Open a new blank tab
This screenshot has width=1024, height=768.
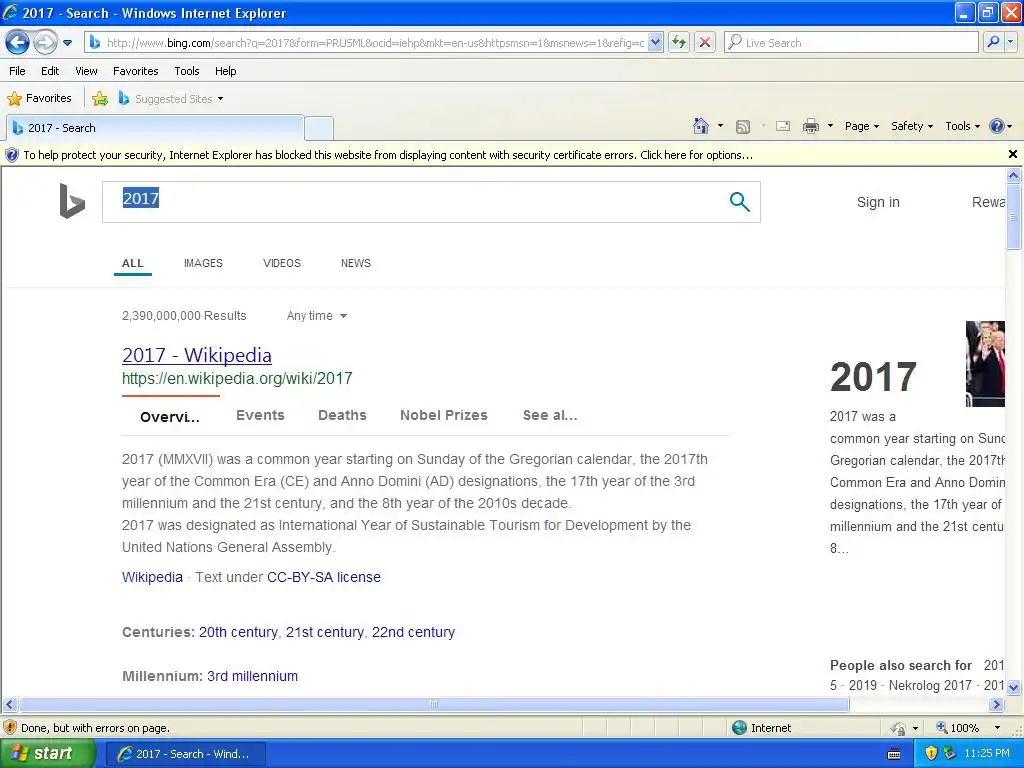319,128
